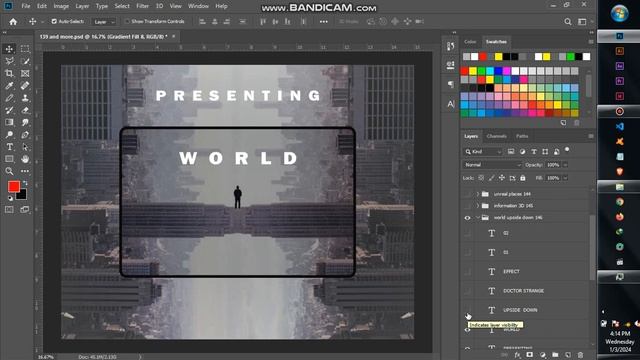
Task: Show the unreal places group
Action: [467, 194]
